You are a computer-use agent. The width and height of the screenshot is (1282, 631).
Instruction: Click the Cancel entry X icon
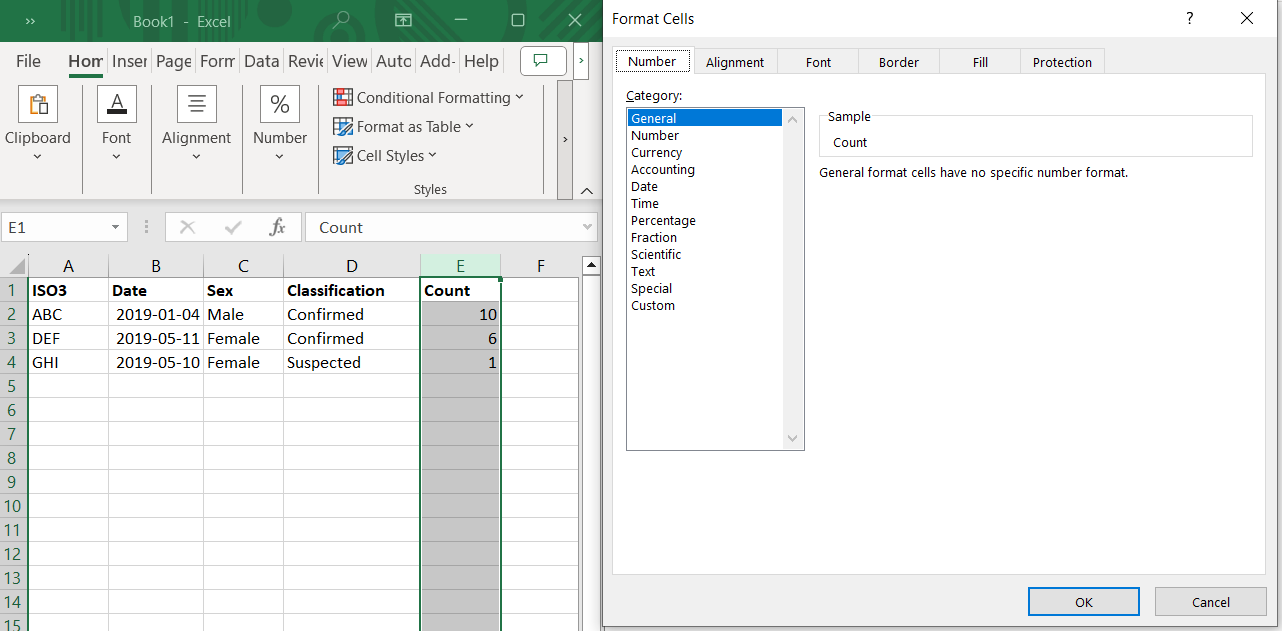[187, 227]
